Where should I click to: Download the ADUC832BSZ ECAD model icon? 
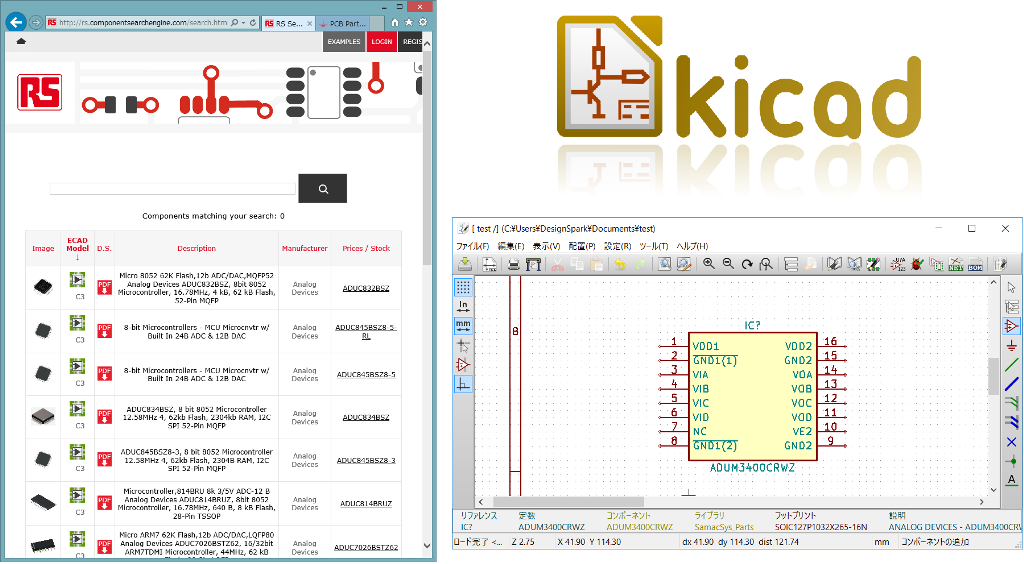pyautogui.click(x=77, y=281)
